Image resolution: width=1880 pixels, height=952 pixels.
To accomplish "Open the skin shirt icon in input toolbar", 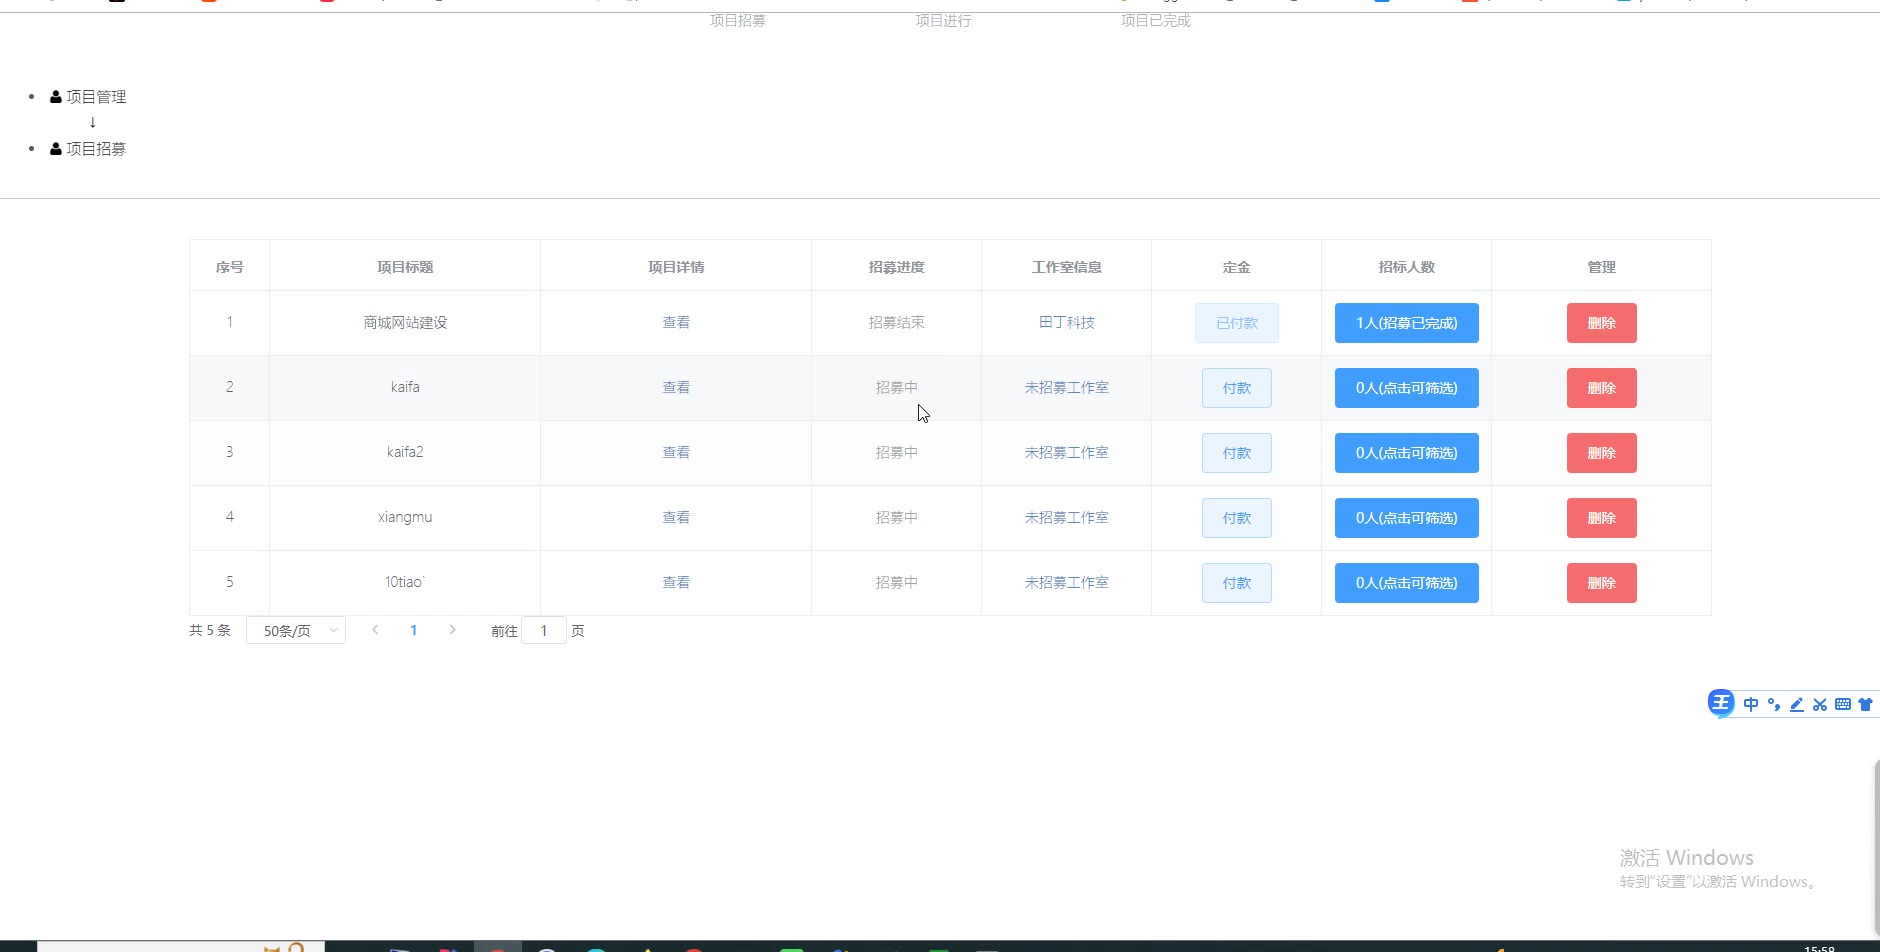I will pyautogui.click(x=1865, y=704).
